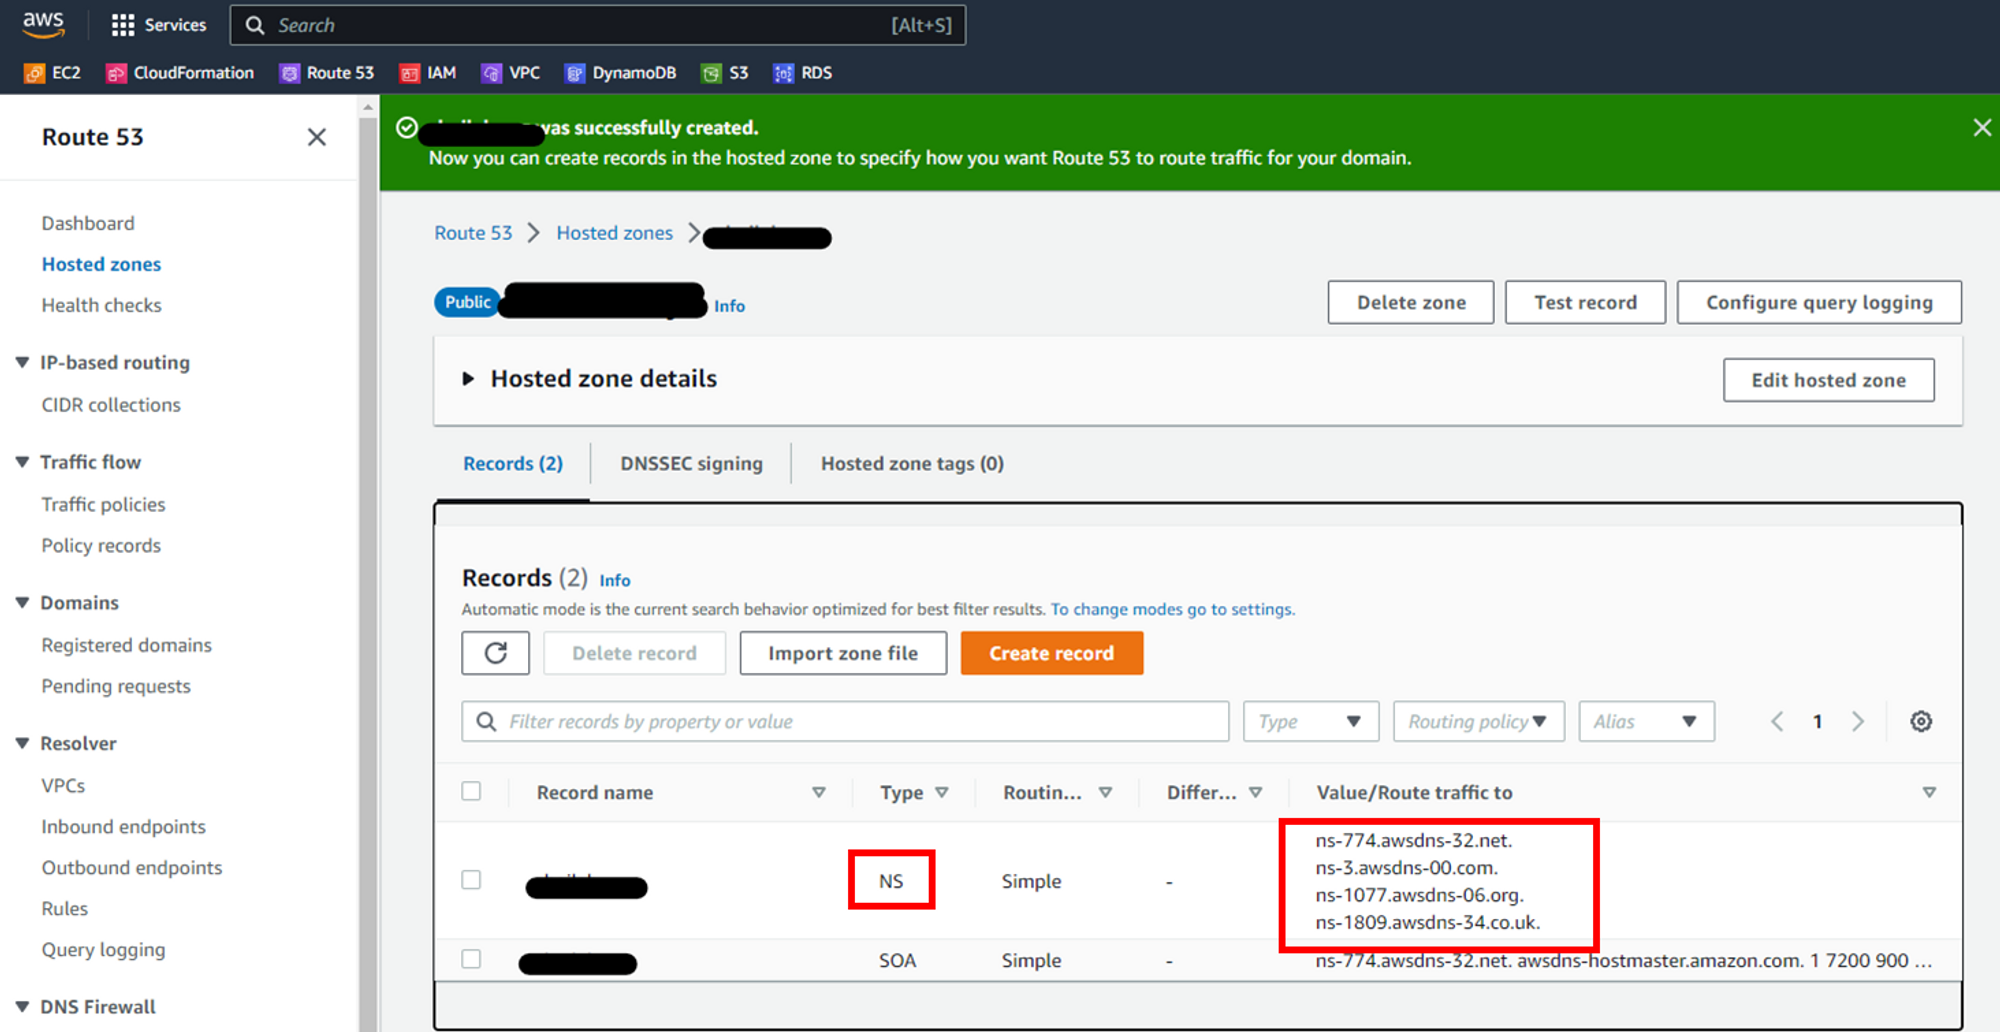Sort by Record name column
Image resolution: width=2000 pixels, height=1032 pixels.
click(818, 792)
